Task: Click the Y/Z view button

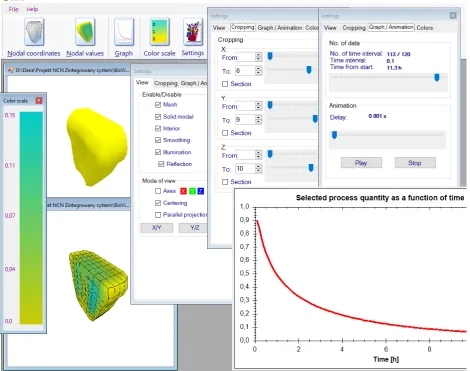Action: 194,228
